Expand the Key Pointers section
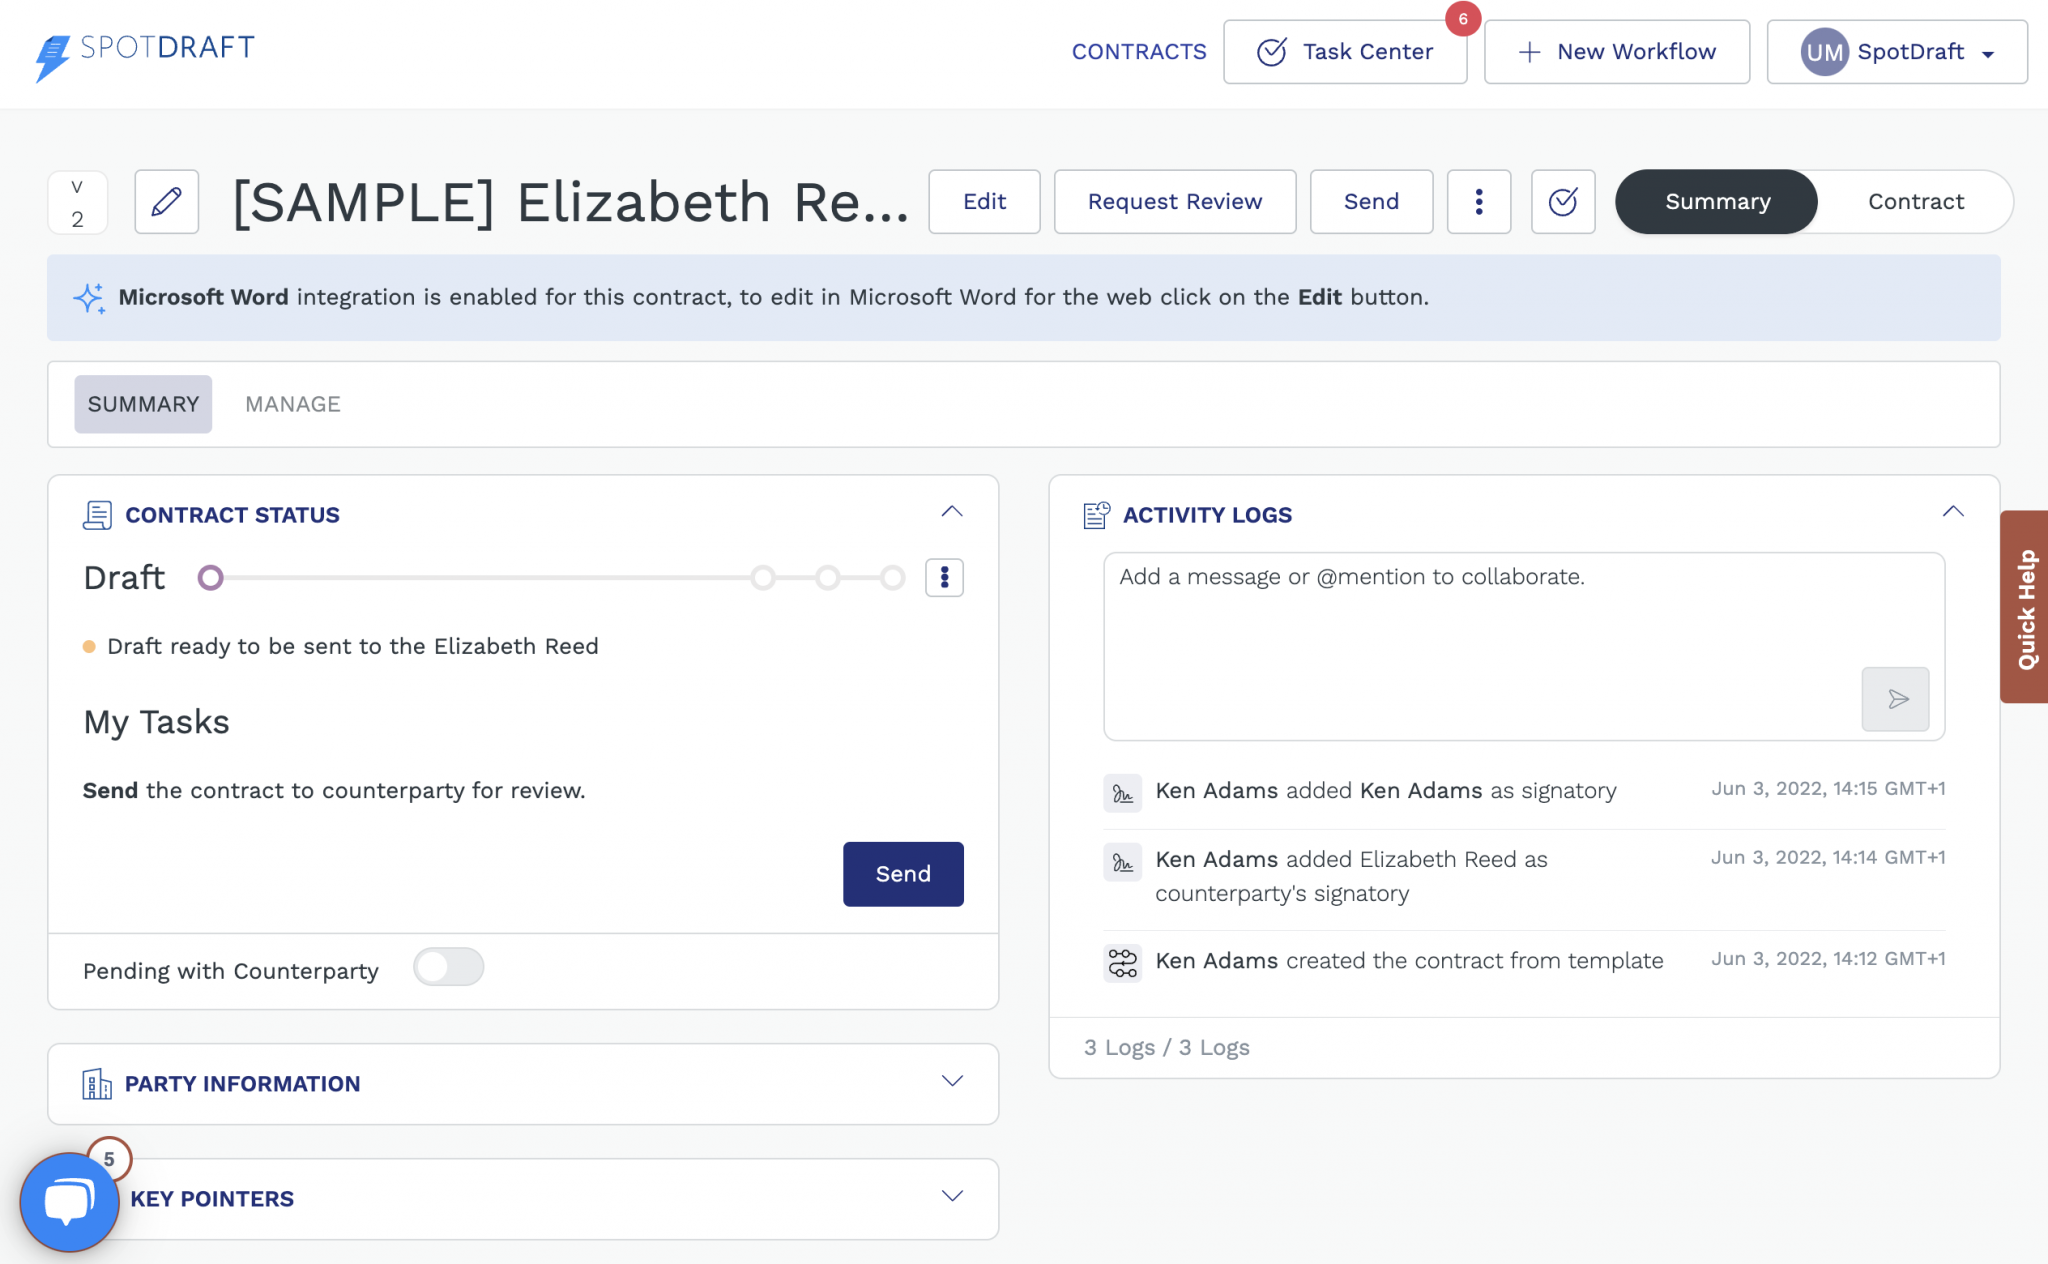This screenshot has height=1264, width=2048. [951, 1196]
